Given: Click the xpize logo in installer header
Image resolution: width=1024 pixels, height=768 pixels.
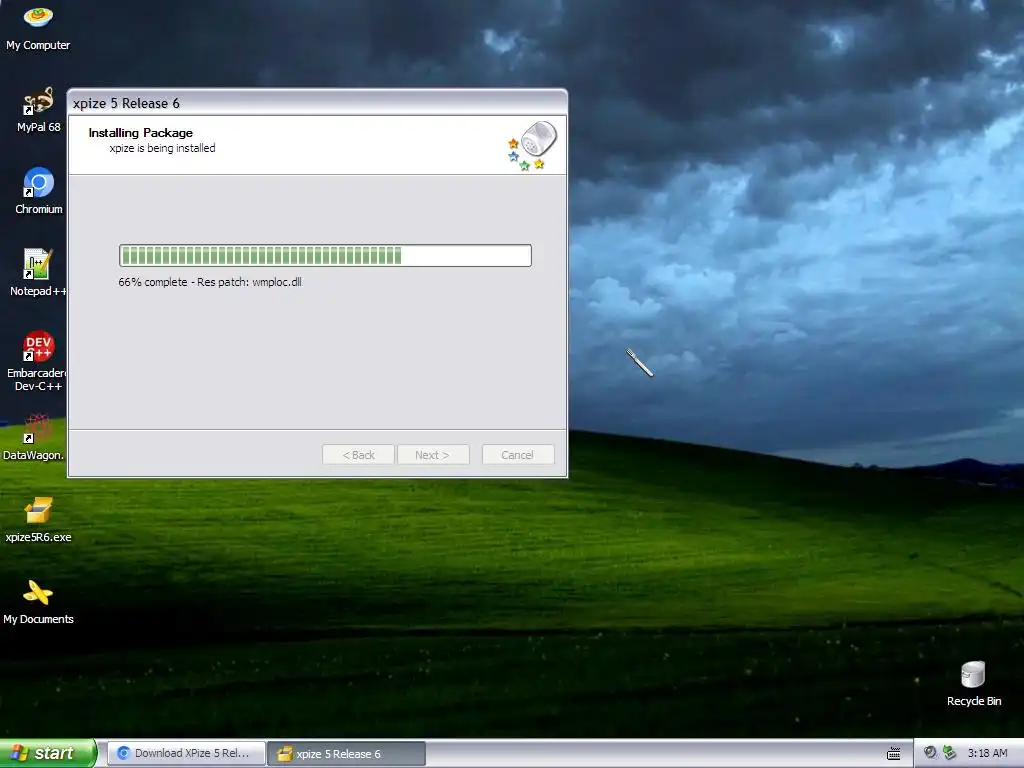Looking at the screenshot, I should pyautogui.click(x=533, y=145).
